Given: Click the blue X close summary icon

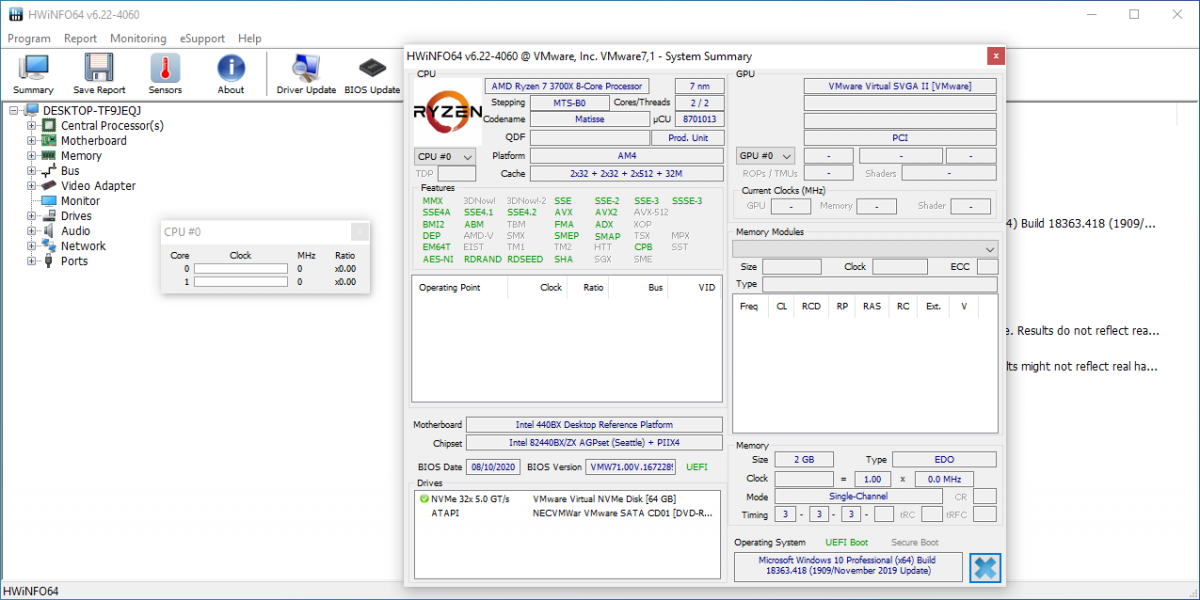Looking at the screenshot, I should tap(984, 568).
